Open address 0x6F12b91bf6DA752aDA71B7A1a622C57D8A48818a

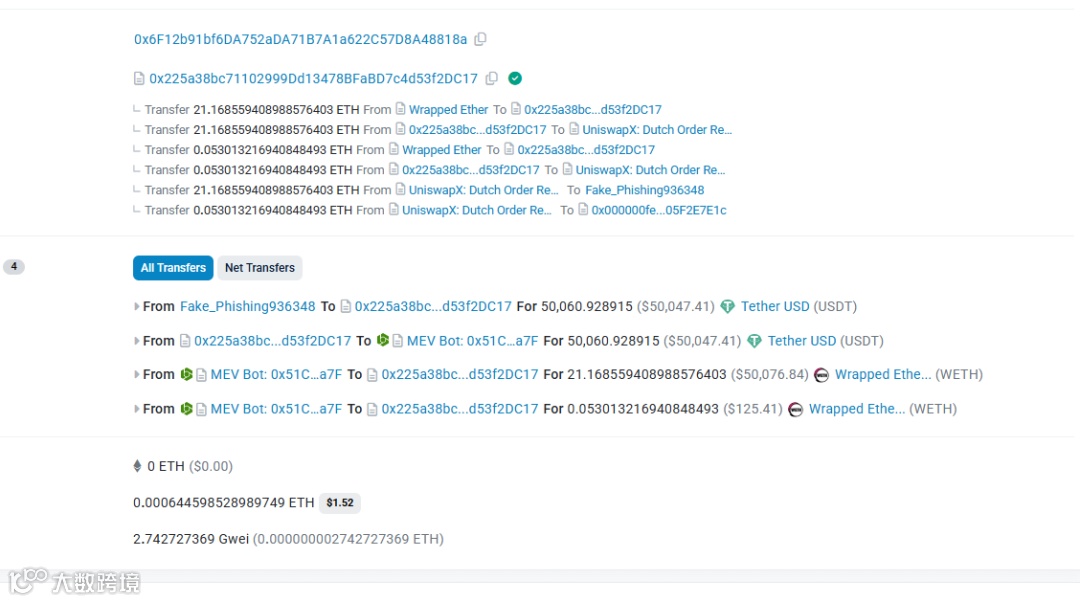[x=300, y=39]
